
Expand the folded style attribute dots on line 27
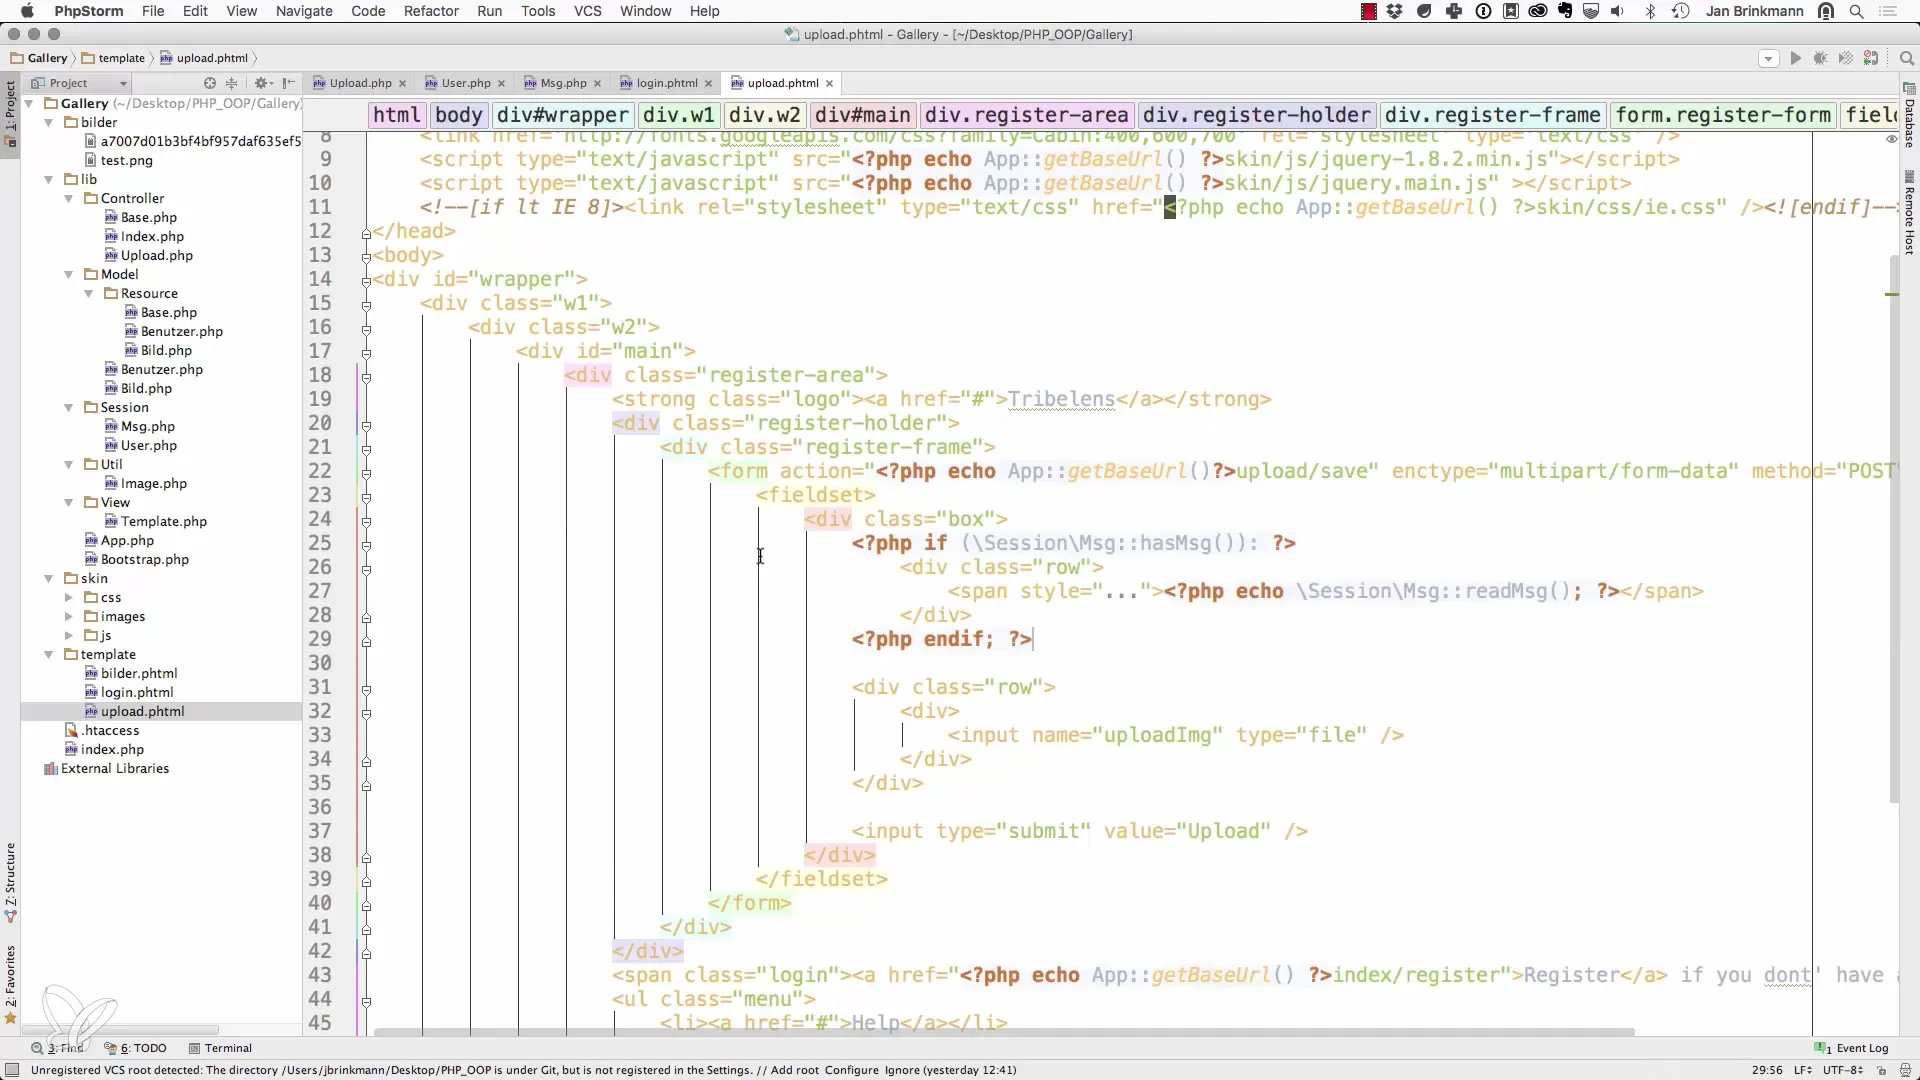point(1121,591)
